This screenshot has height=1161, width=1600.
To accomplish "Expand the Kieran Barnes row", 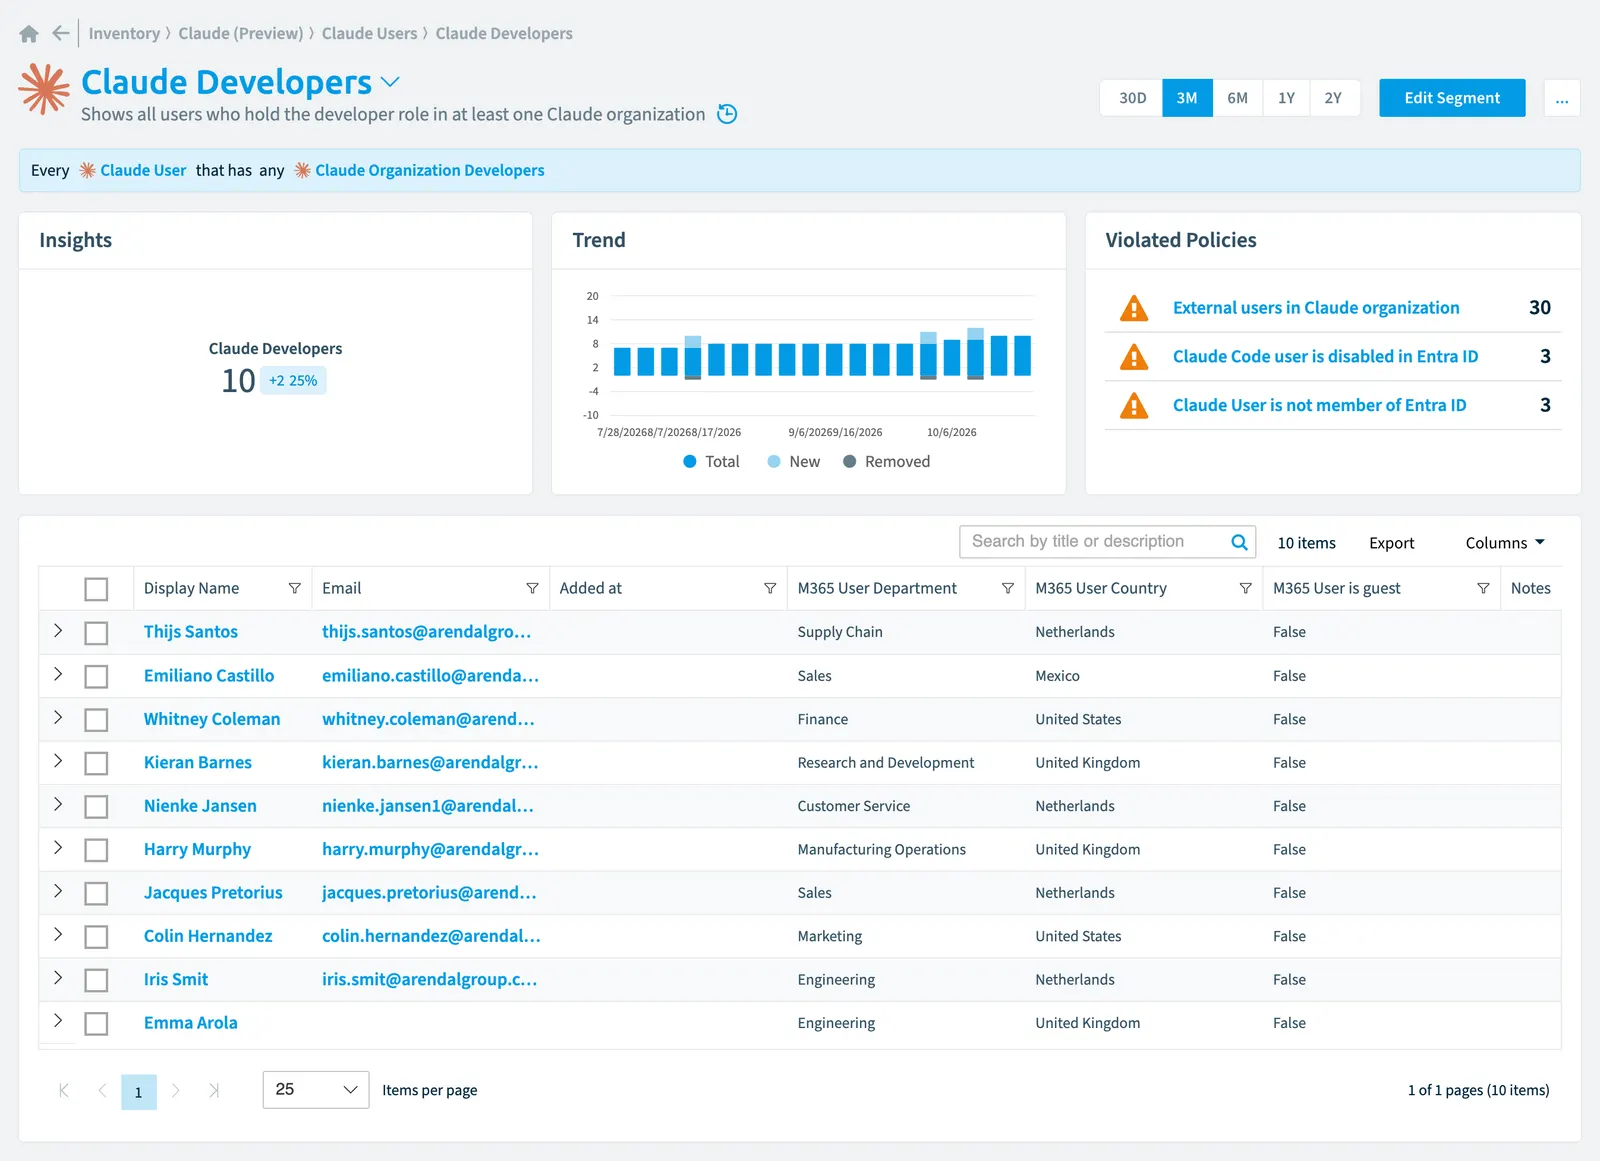I will click(x=58, y=761).
